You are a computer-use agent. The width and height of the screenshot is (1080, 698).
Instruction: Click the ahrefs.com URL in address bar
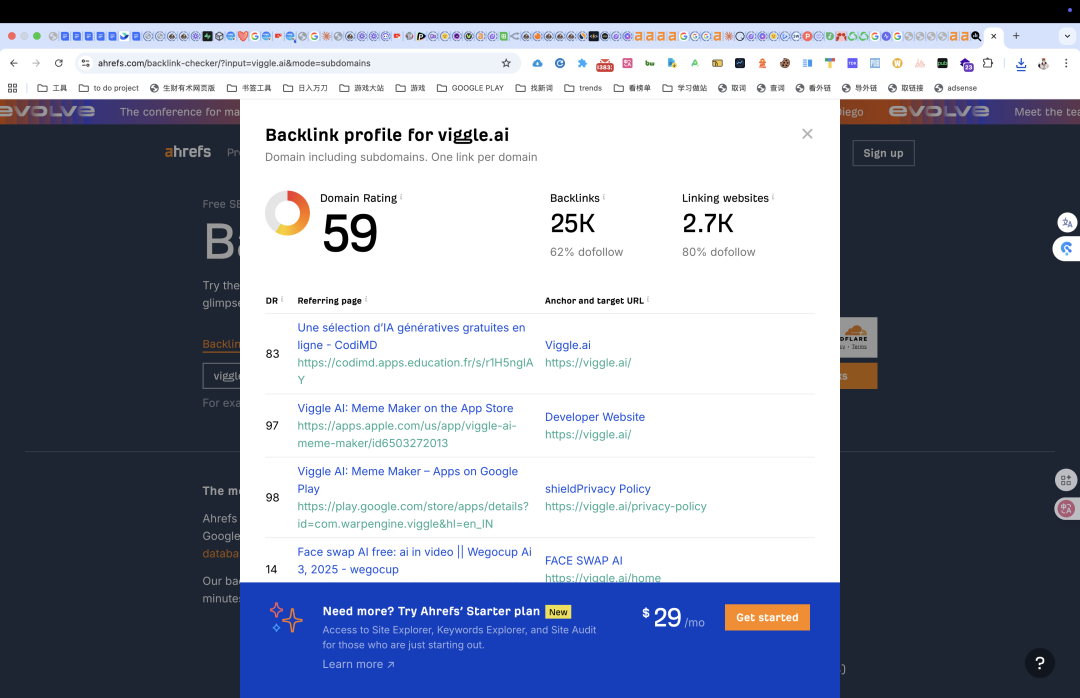tap(233, 63)
